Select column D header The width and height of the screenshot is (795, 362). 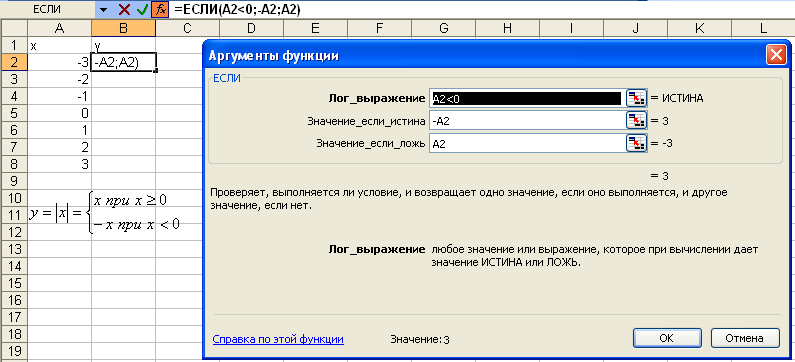click(x=251, y=28)
